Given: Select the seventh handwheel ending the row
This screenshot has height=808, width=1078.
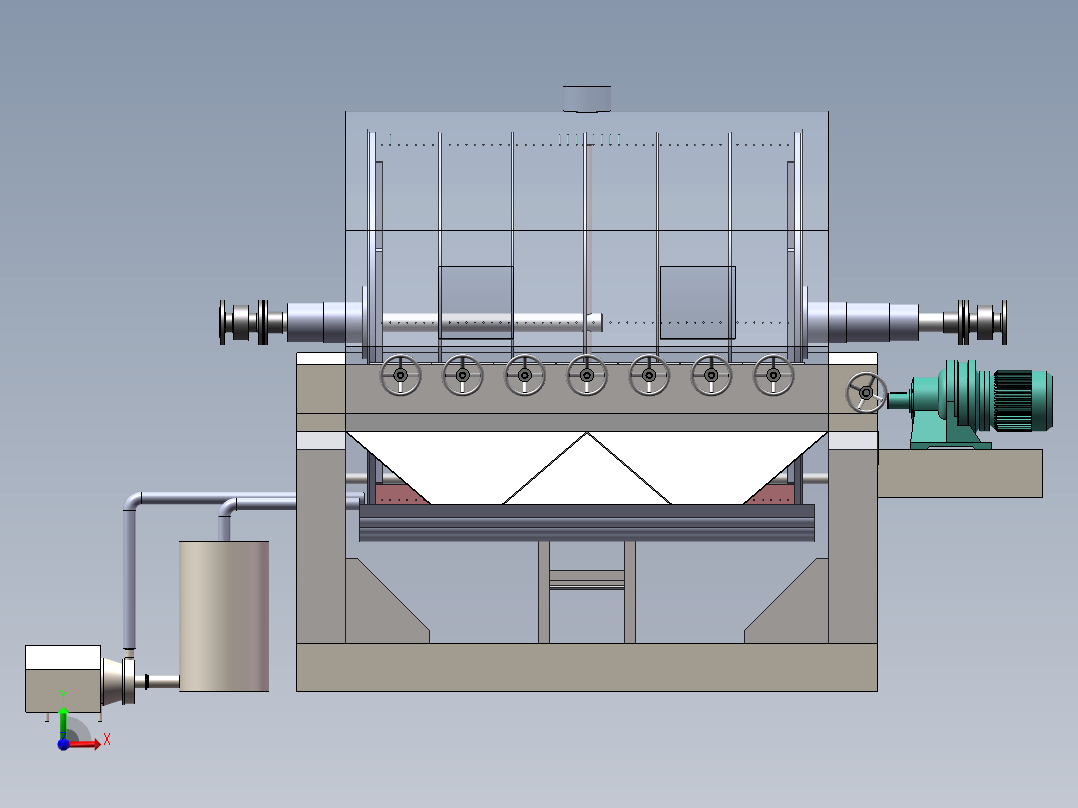Looking at the screenshot, I should pyautogui.click(x=773, y=375).
